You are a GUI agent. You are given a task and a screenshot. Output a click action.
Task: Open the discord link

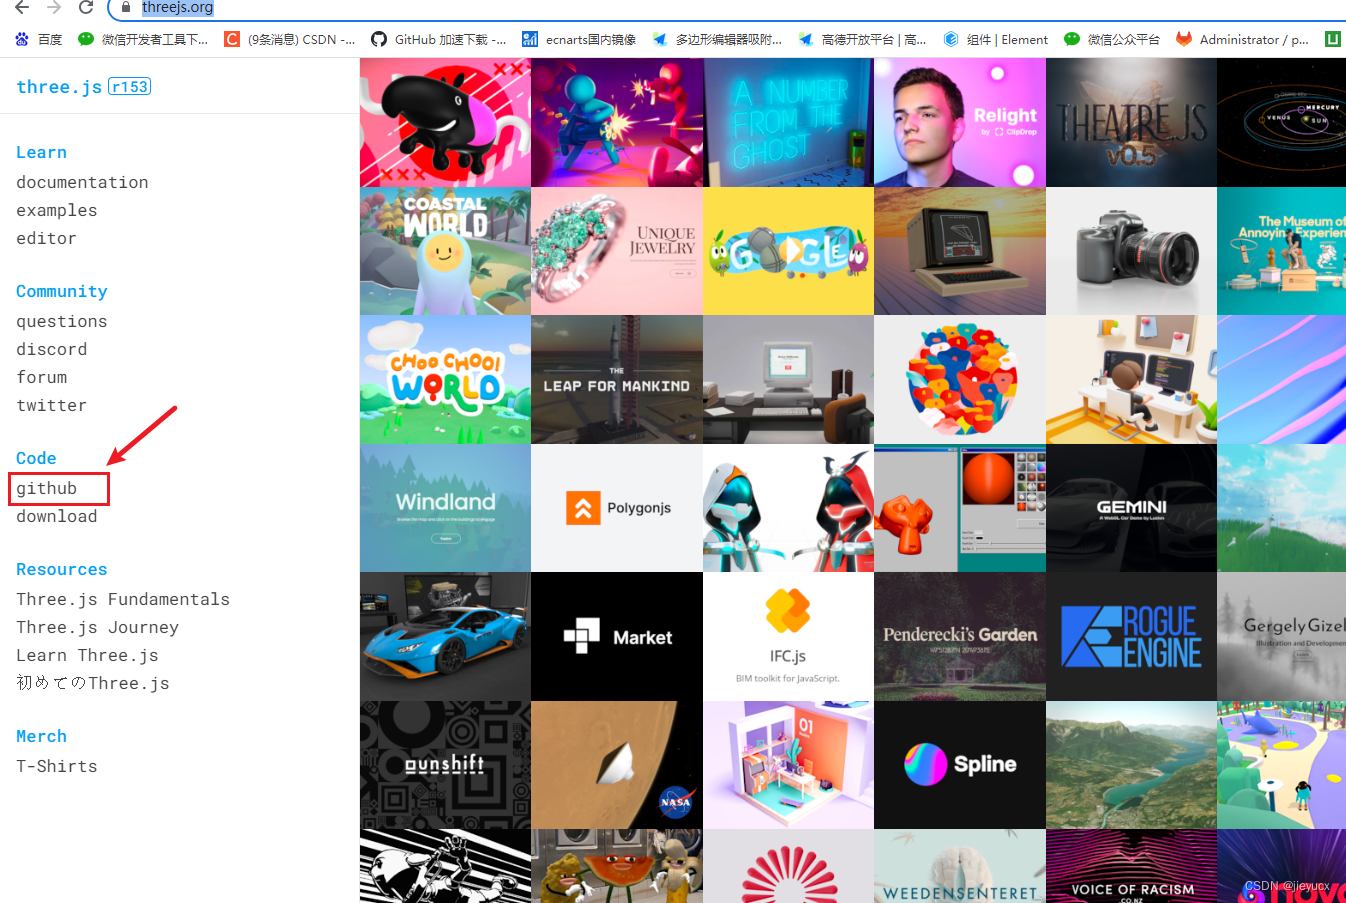click(51, 349)
